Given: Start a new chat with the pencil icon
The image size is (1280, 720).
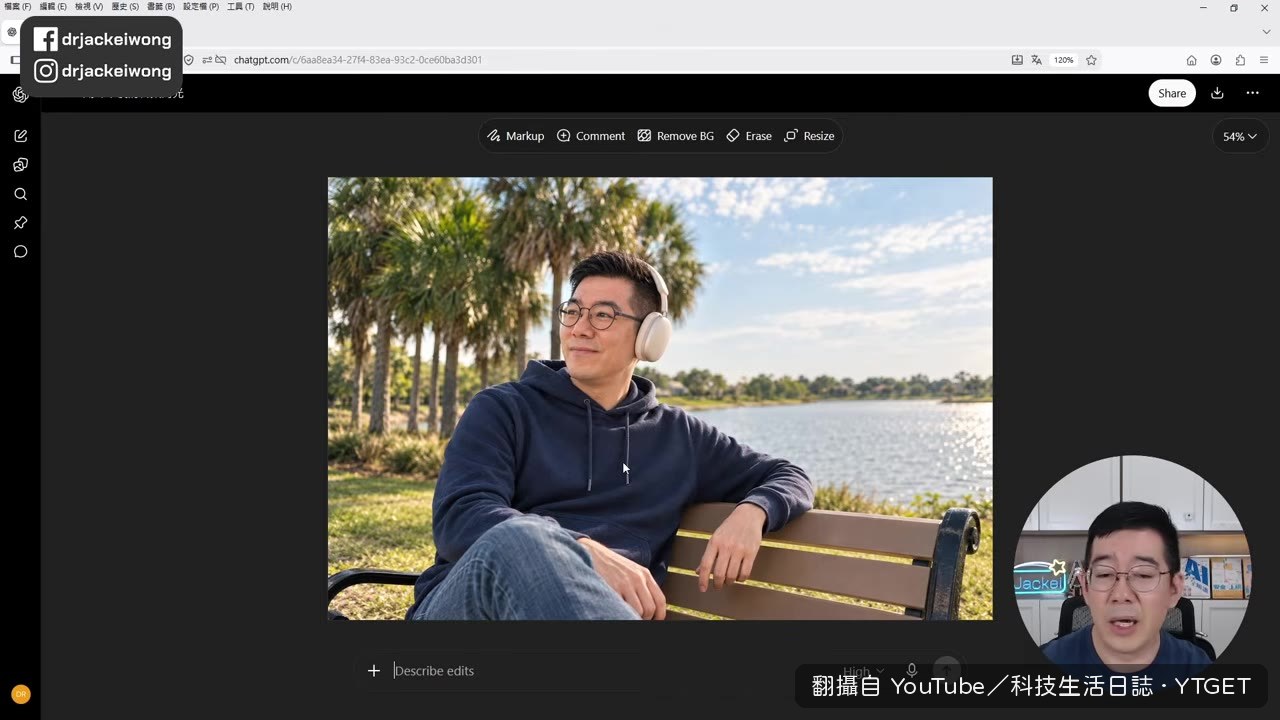Looking at the screenshot, I should [20, 136].
